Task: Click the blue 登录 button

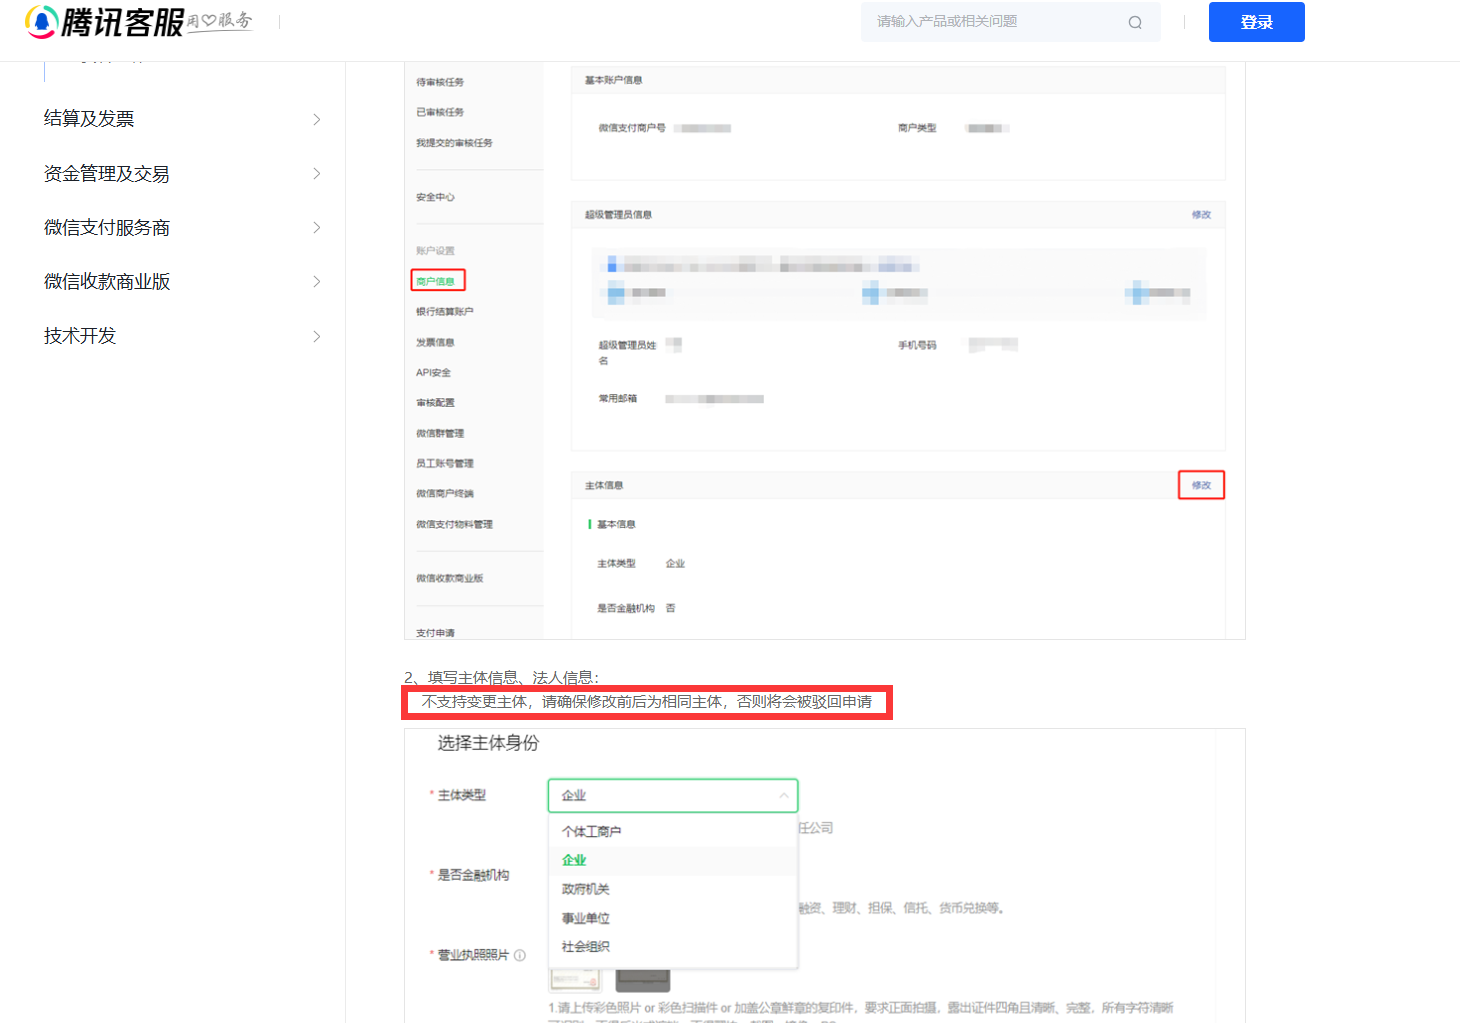Action: click(x=1256, y=22)
